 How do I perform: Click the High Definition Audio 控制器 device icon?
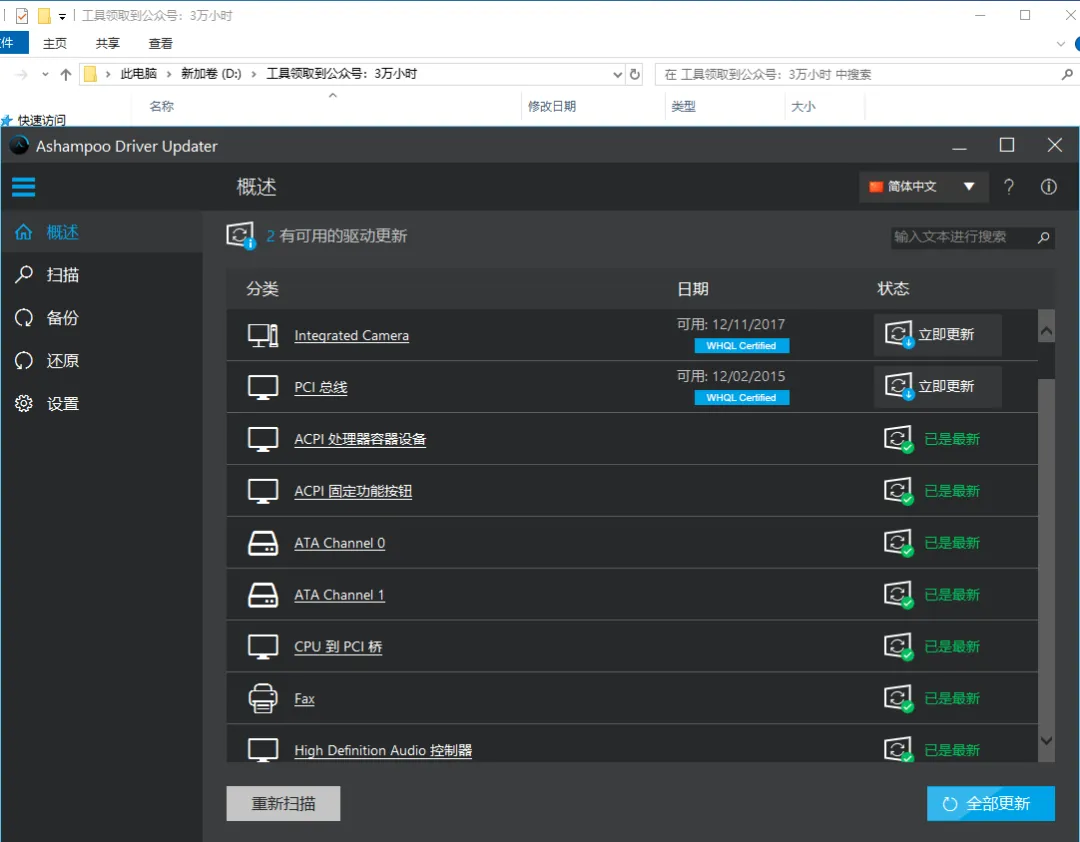click(263, 750)
